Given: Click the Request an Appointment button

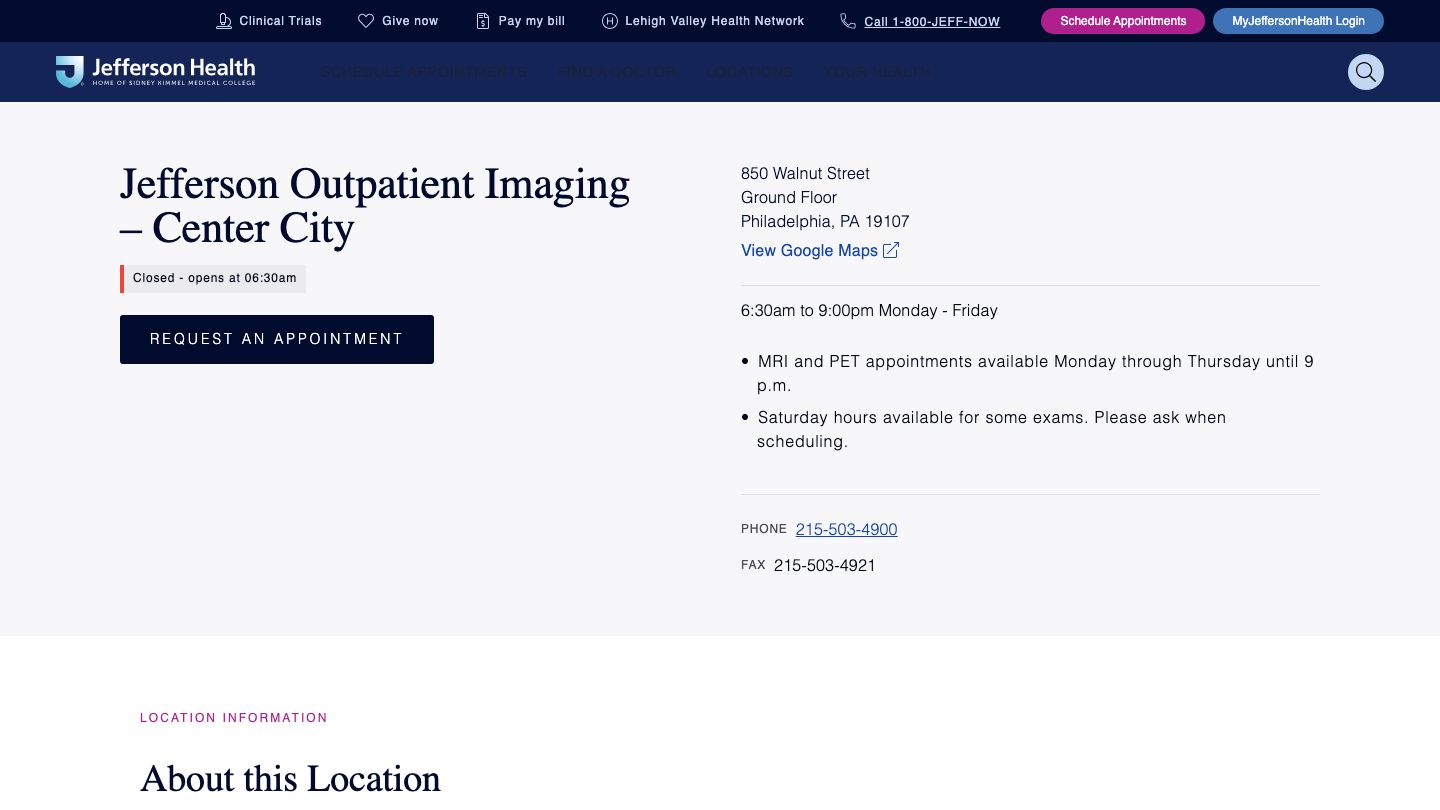Looking at the screenshot, I should [x=277, y=339].
